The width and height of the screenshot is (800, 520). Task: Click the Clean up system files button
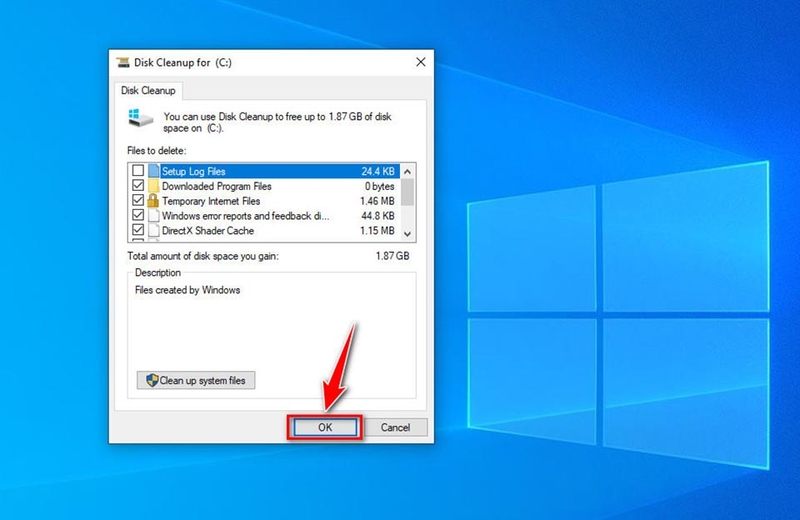point(196,380)
